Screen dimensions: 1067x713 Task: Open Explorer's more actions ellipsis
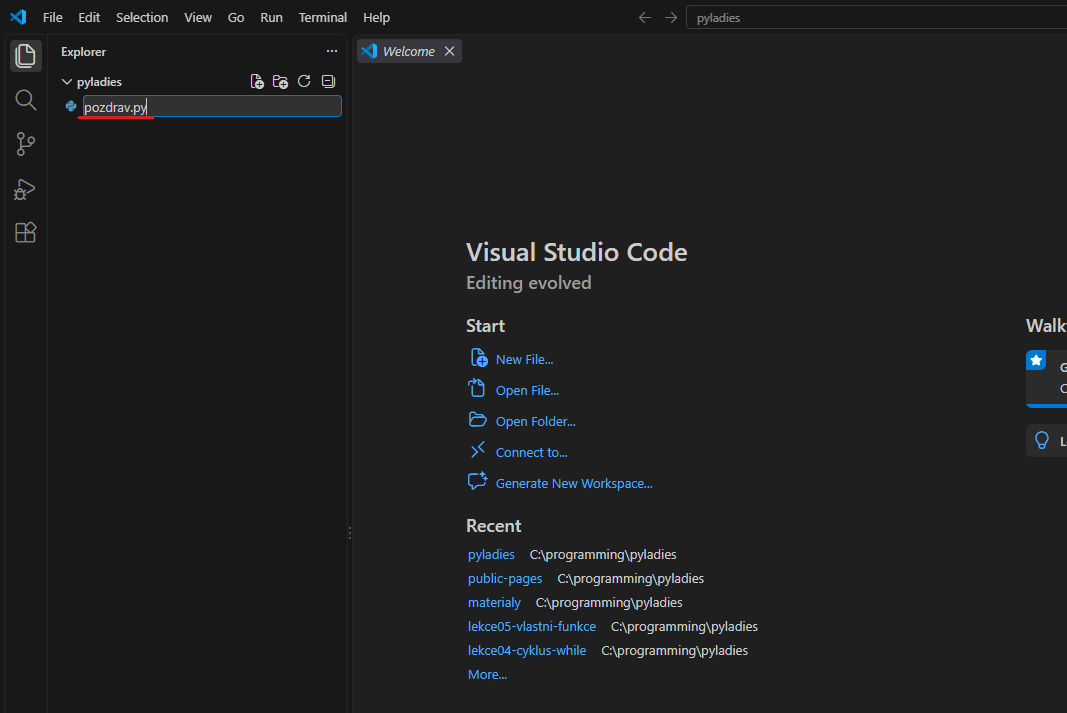tap(332, 51)
